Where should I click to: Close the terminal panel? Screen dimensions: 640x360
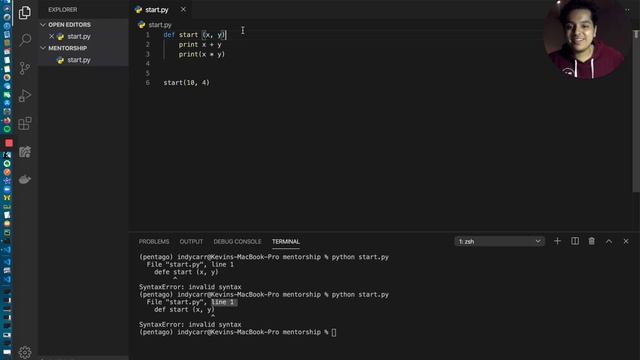point(626,241)
